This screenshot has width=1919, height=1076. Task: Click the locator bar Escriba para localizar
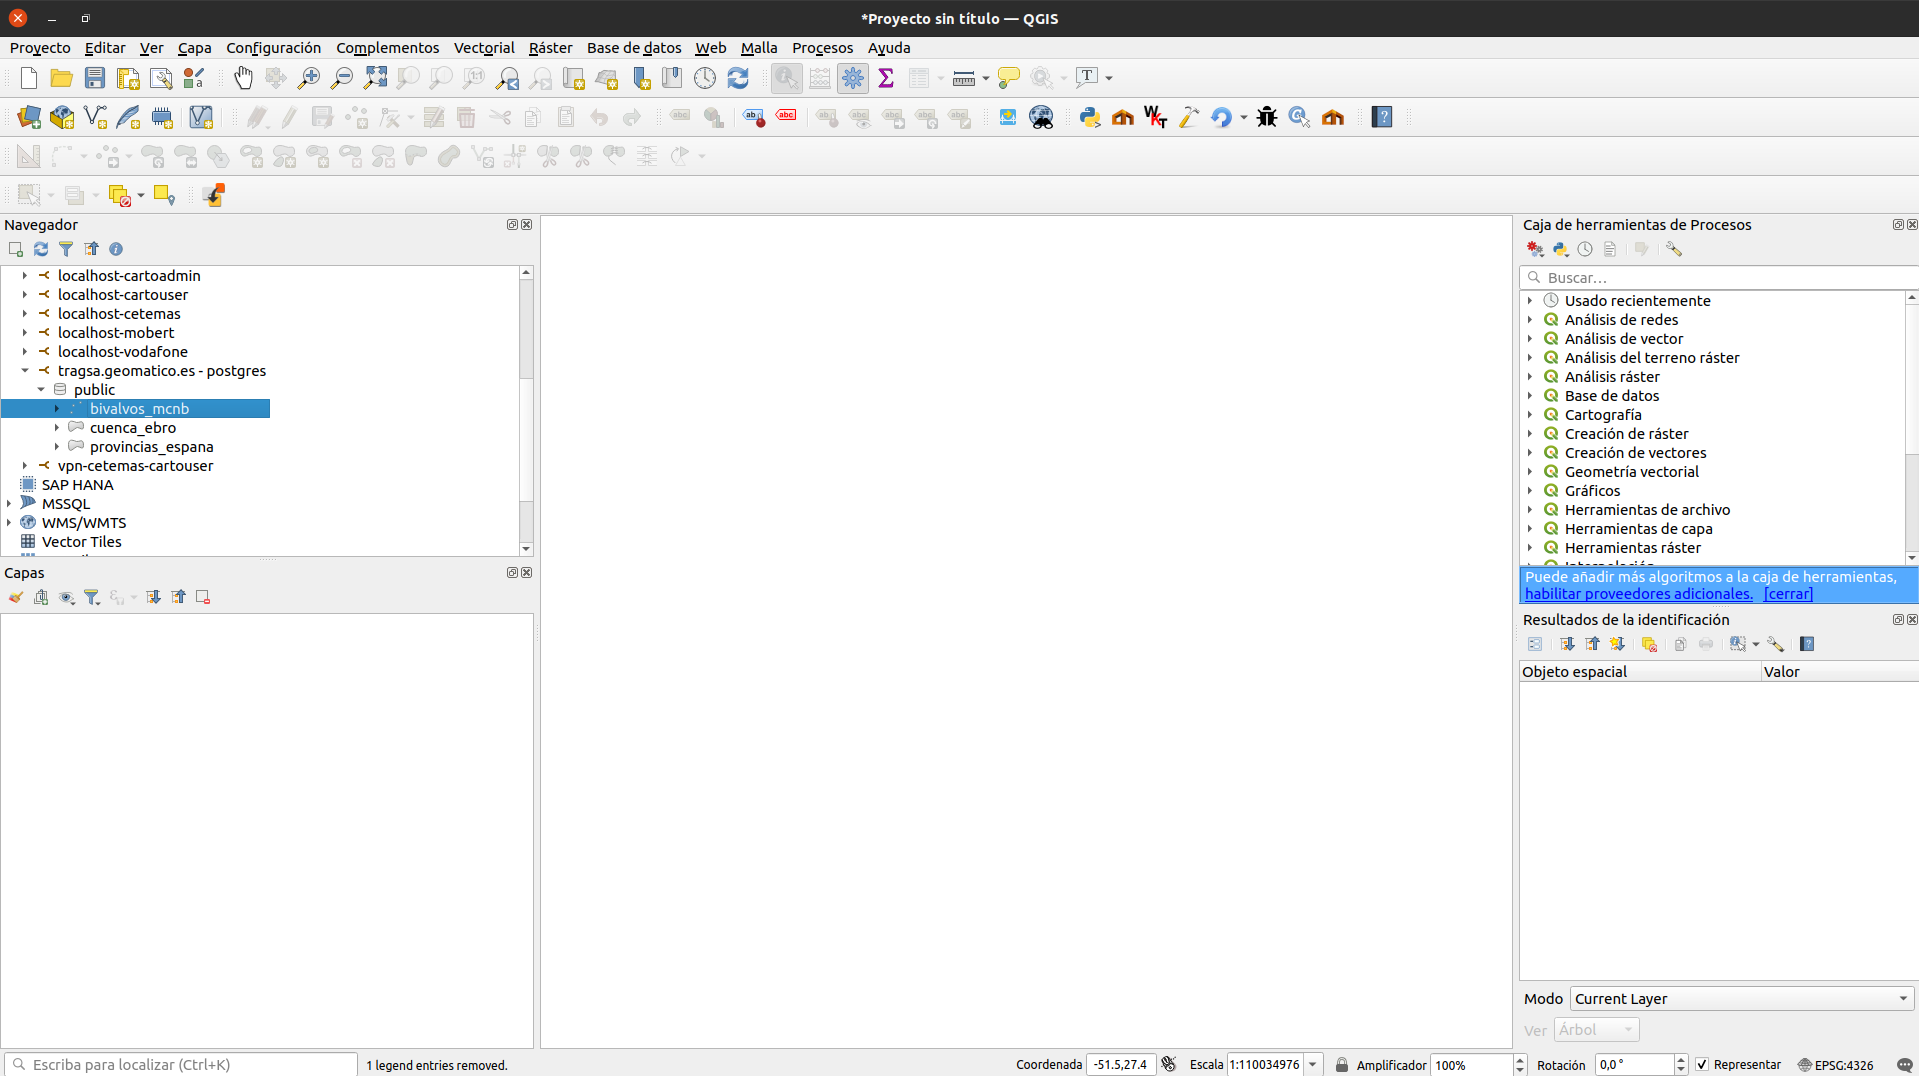(x=181, y=1064)
